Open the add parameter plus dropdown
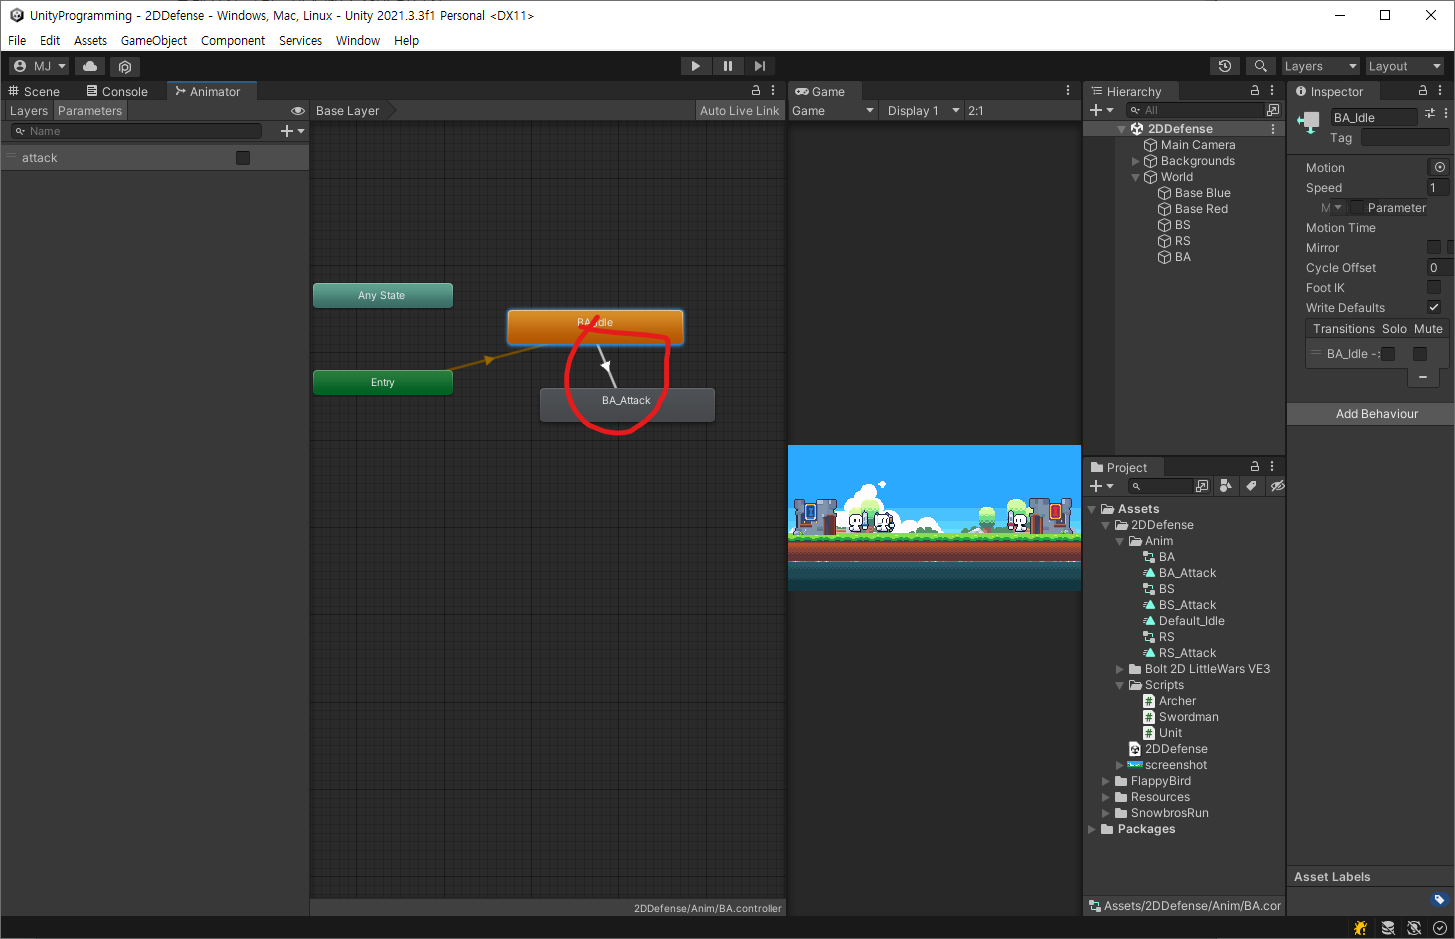 coord(292,131)
